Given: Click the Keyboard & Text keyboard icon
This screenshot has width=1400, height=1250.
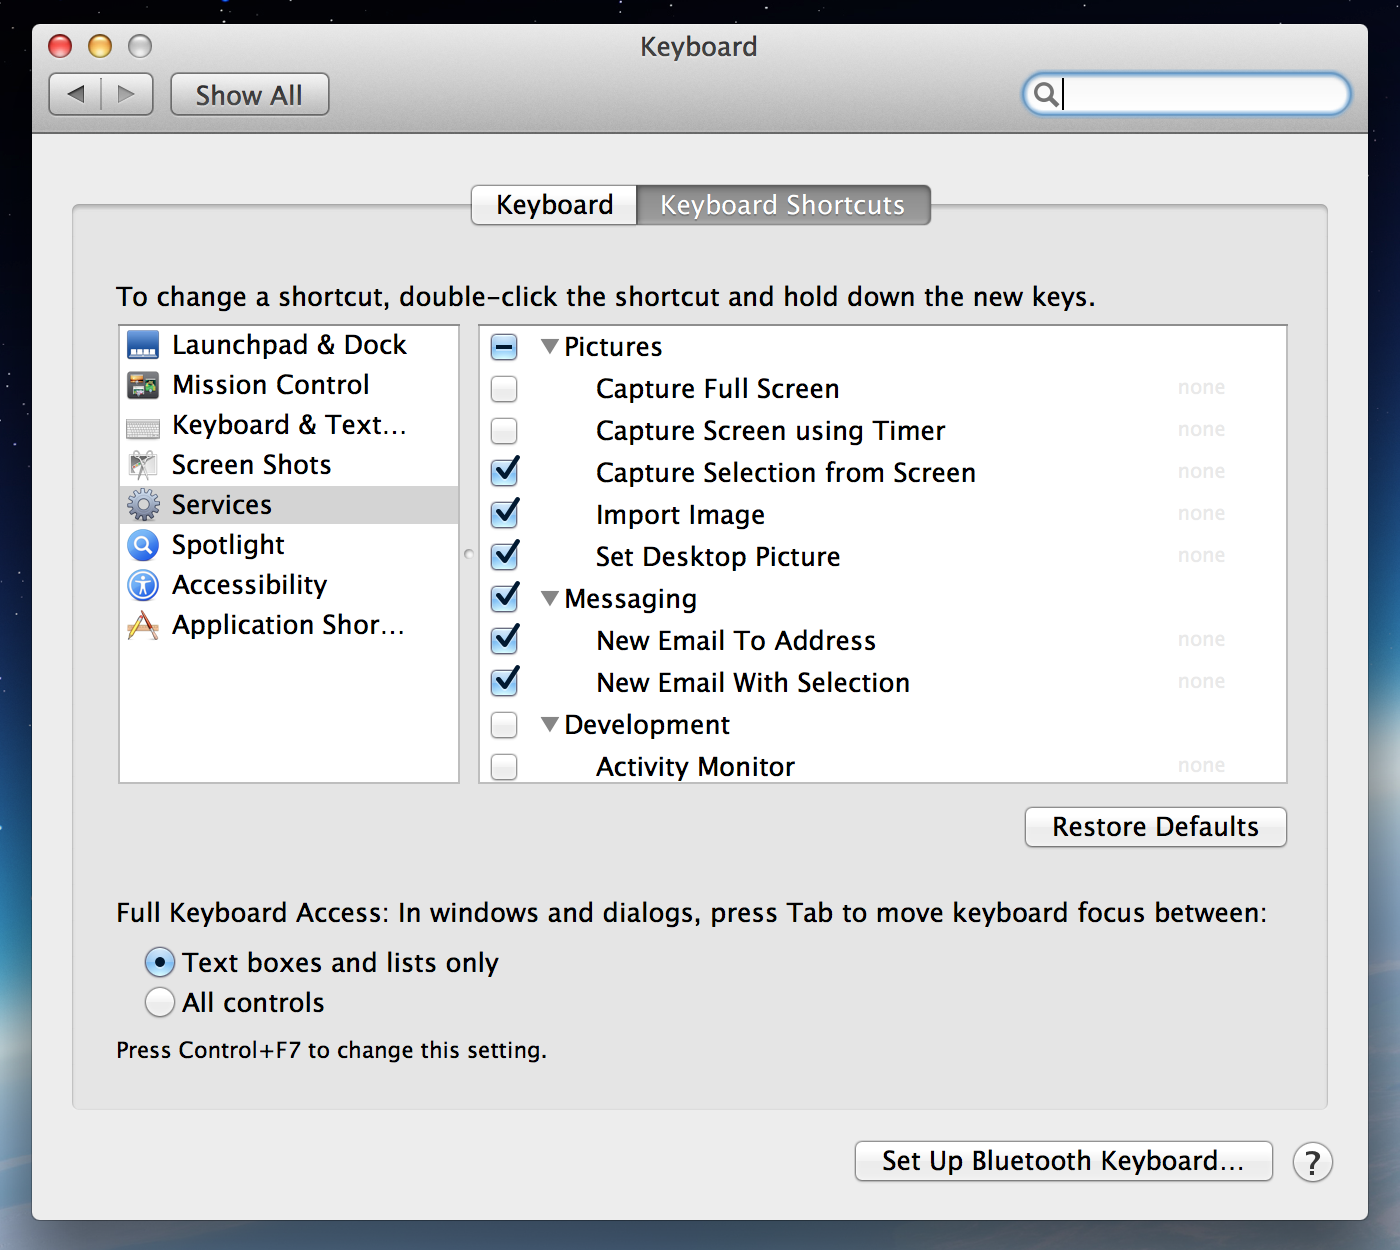Looking at the screenshot, I should 143,428.
